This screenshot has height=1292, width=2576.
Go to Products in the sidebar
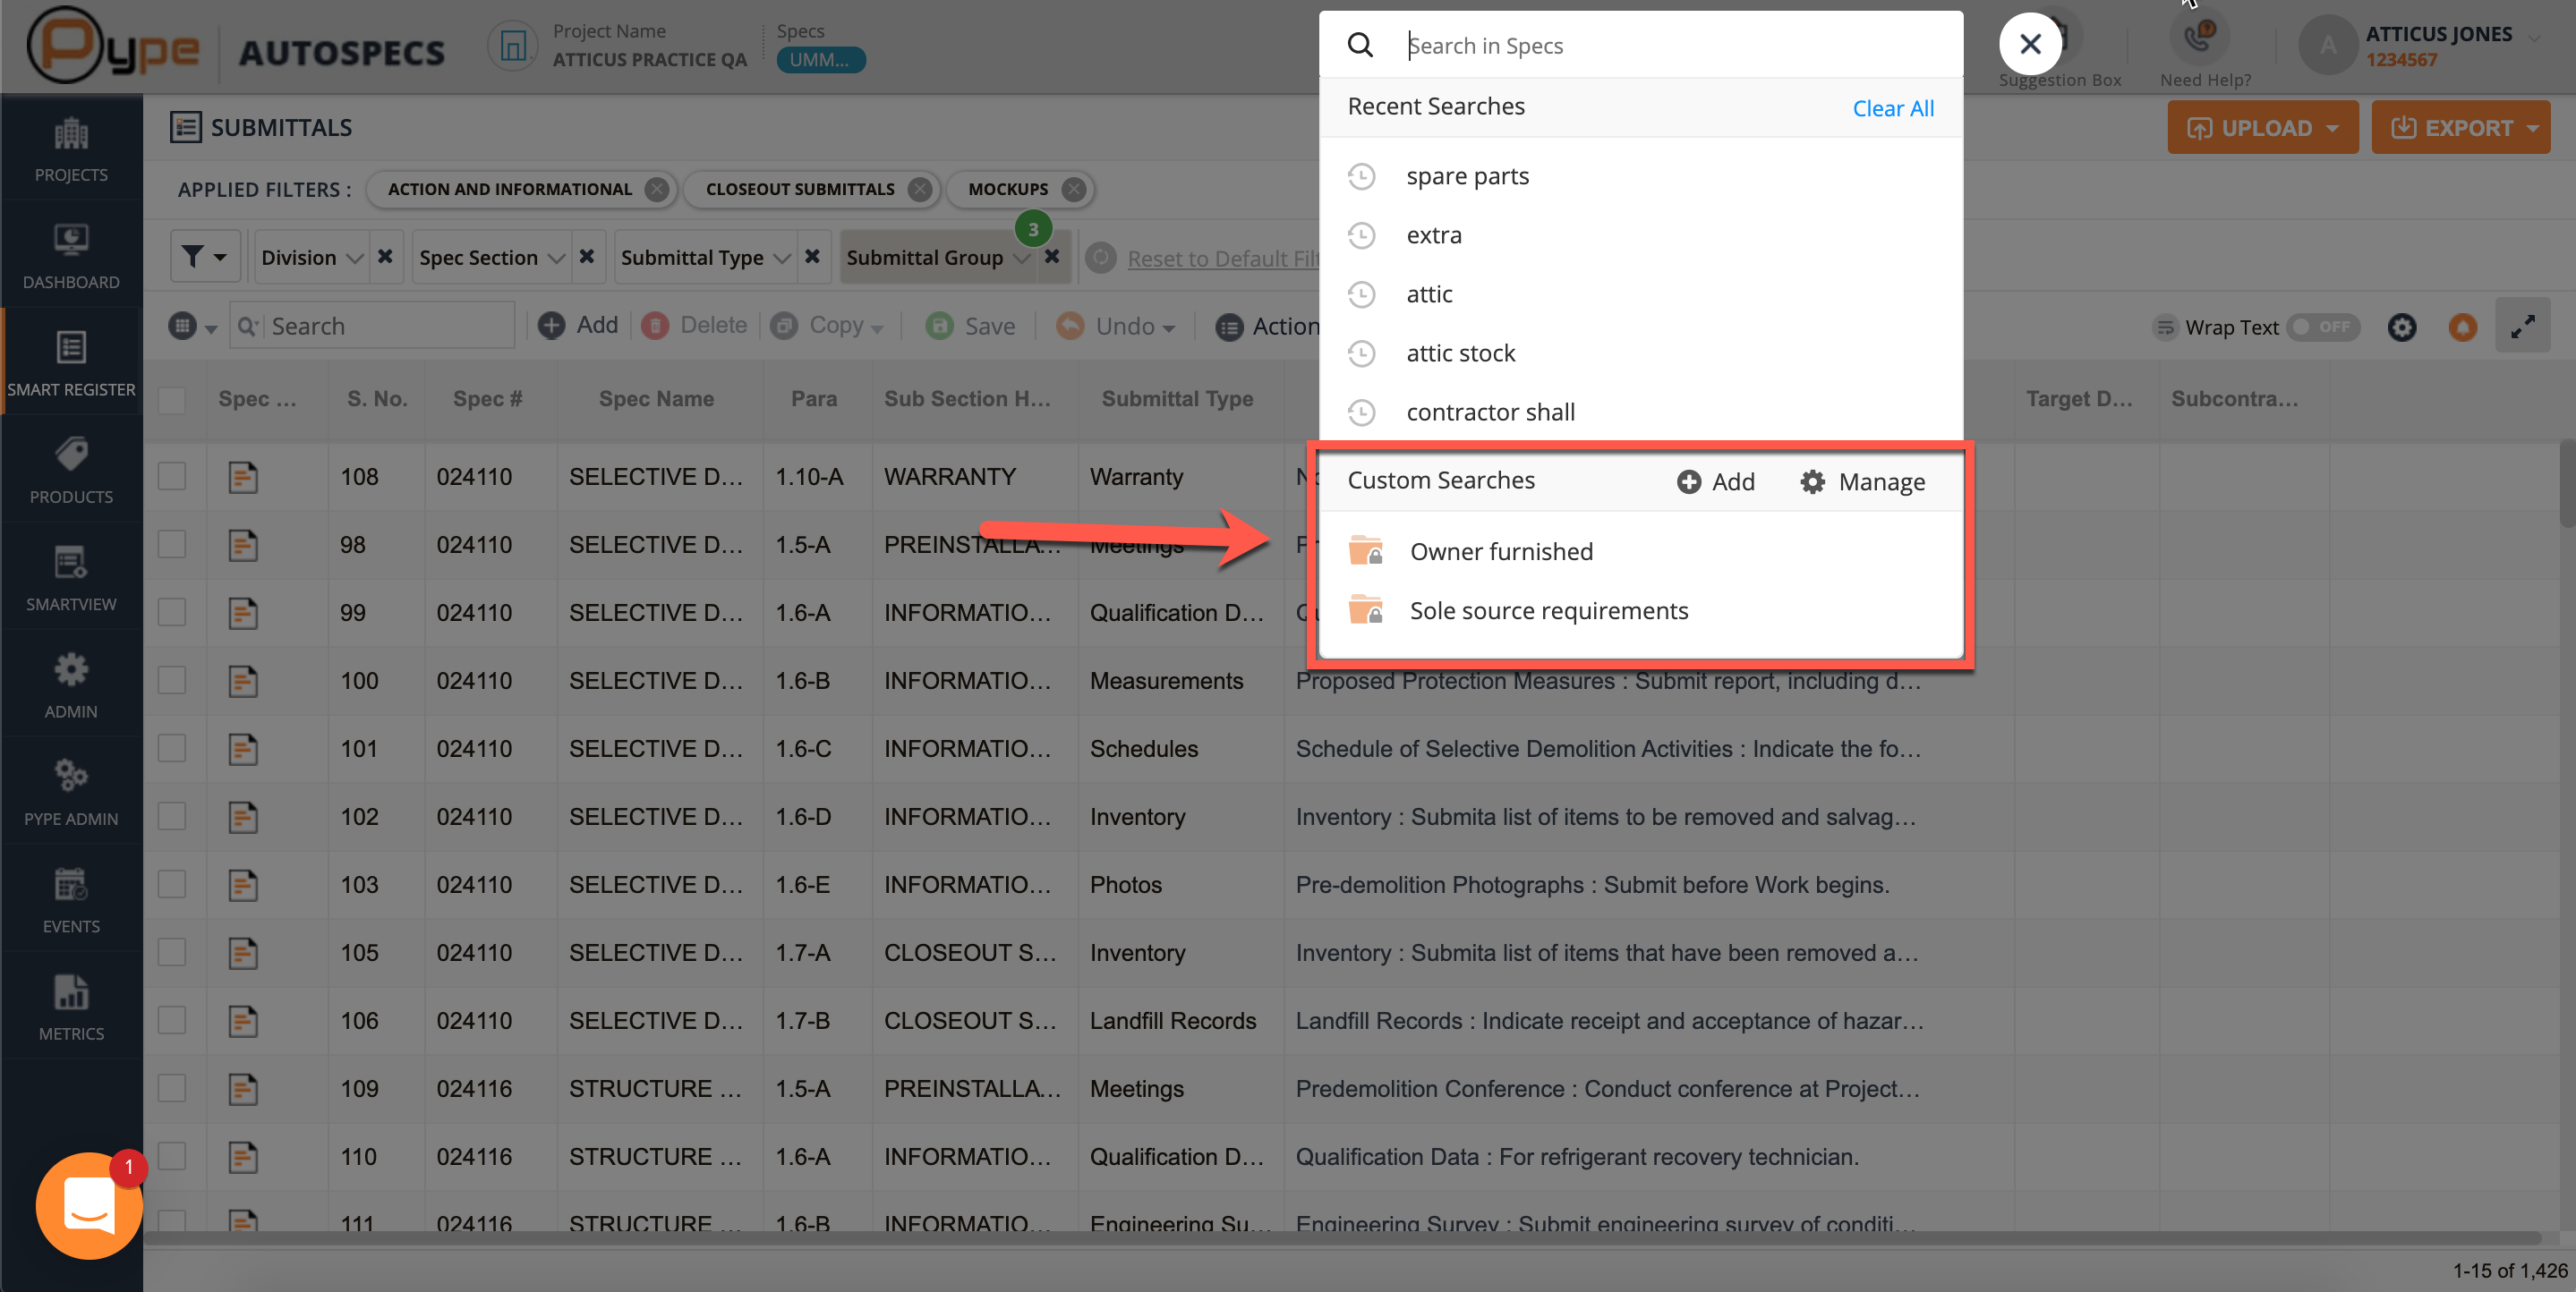click(x=70, y=469)
